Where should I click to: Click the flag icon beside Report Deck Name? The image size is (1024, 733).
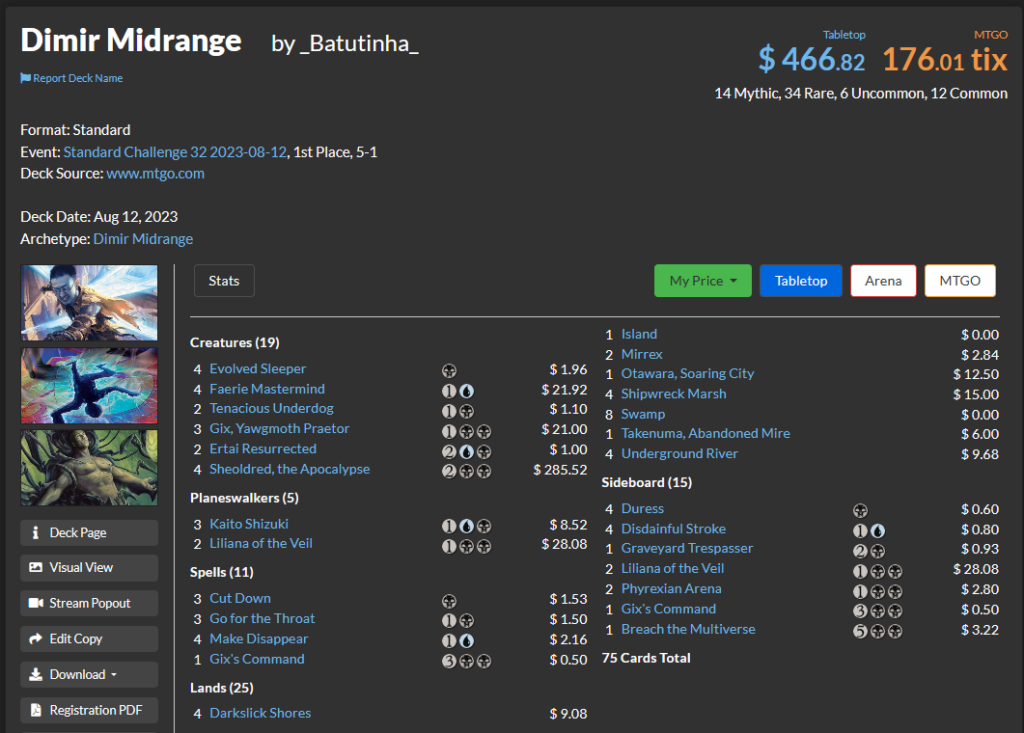(x=25, y=78)
